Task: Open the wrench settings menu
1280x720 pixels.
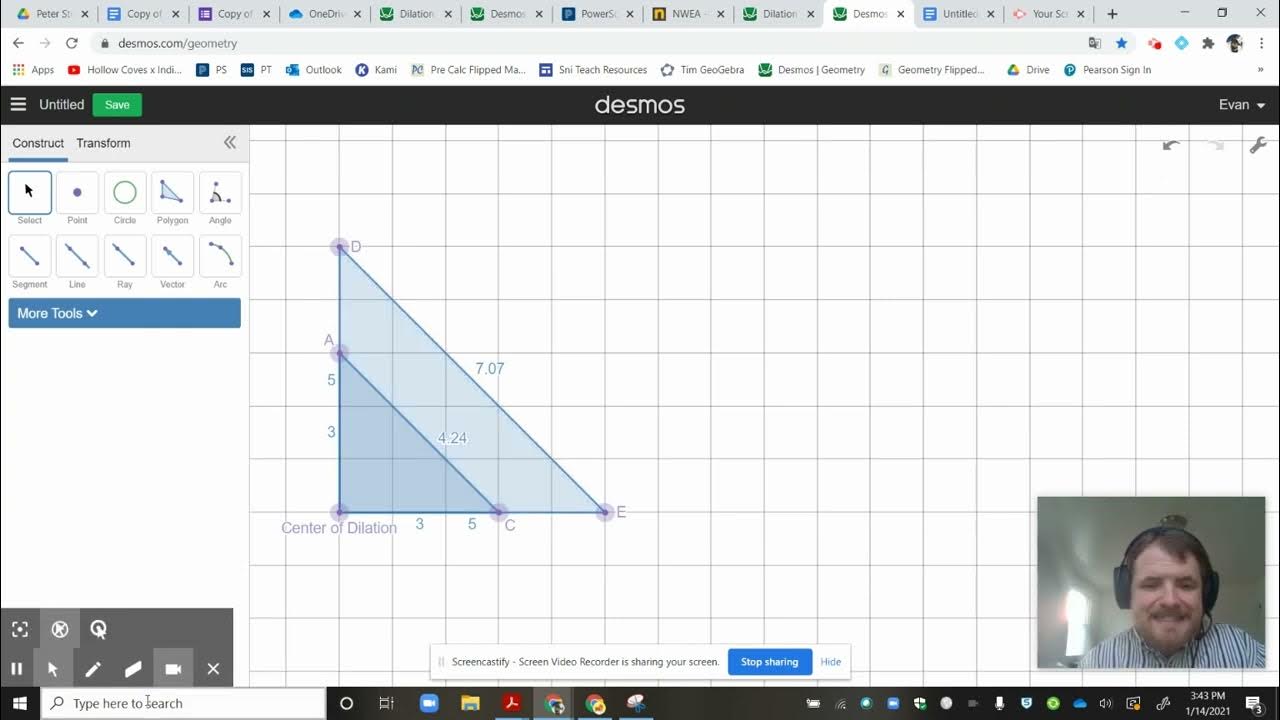Action: 1258,145
